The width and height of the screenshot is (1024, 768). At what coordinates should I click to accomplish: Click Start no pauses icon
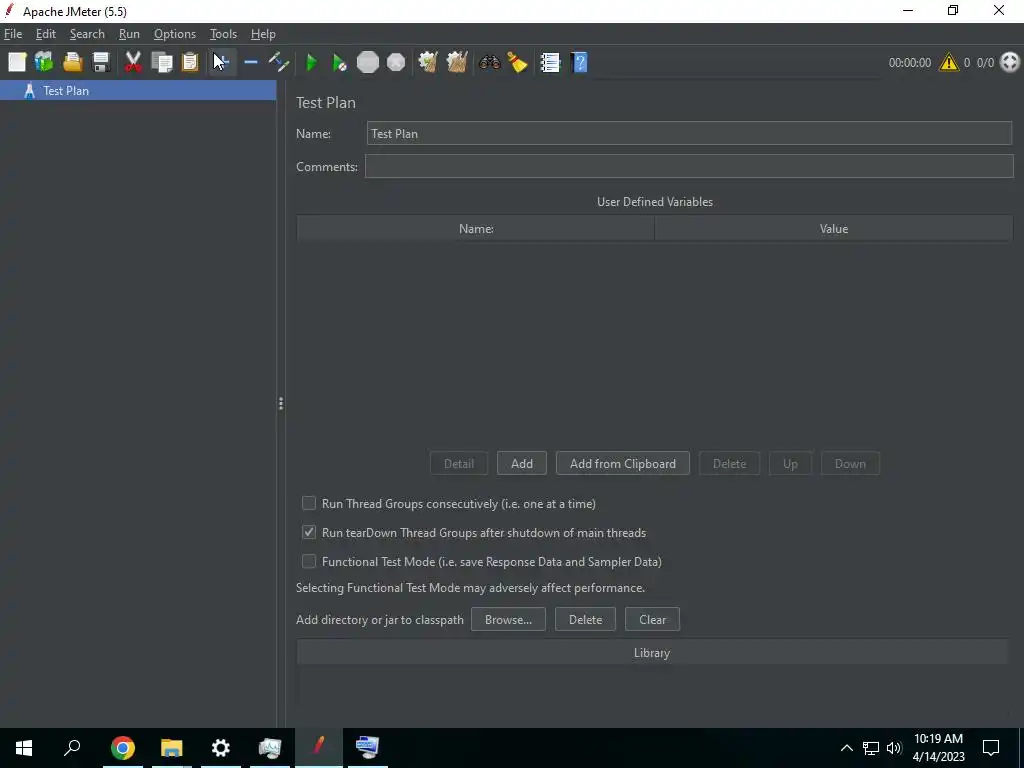coord(340,62)
